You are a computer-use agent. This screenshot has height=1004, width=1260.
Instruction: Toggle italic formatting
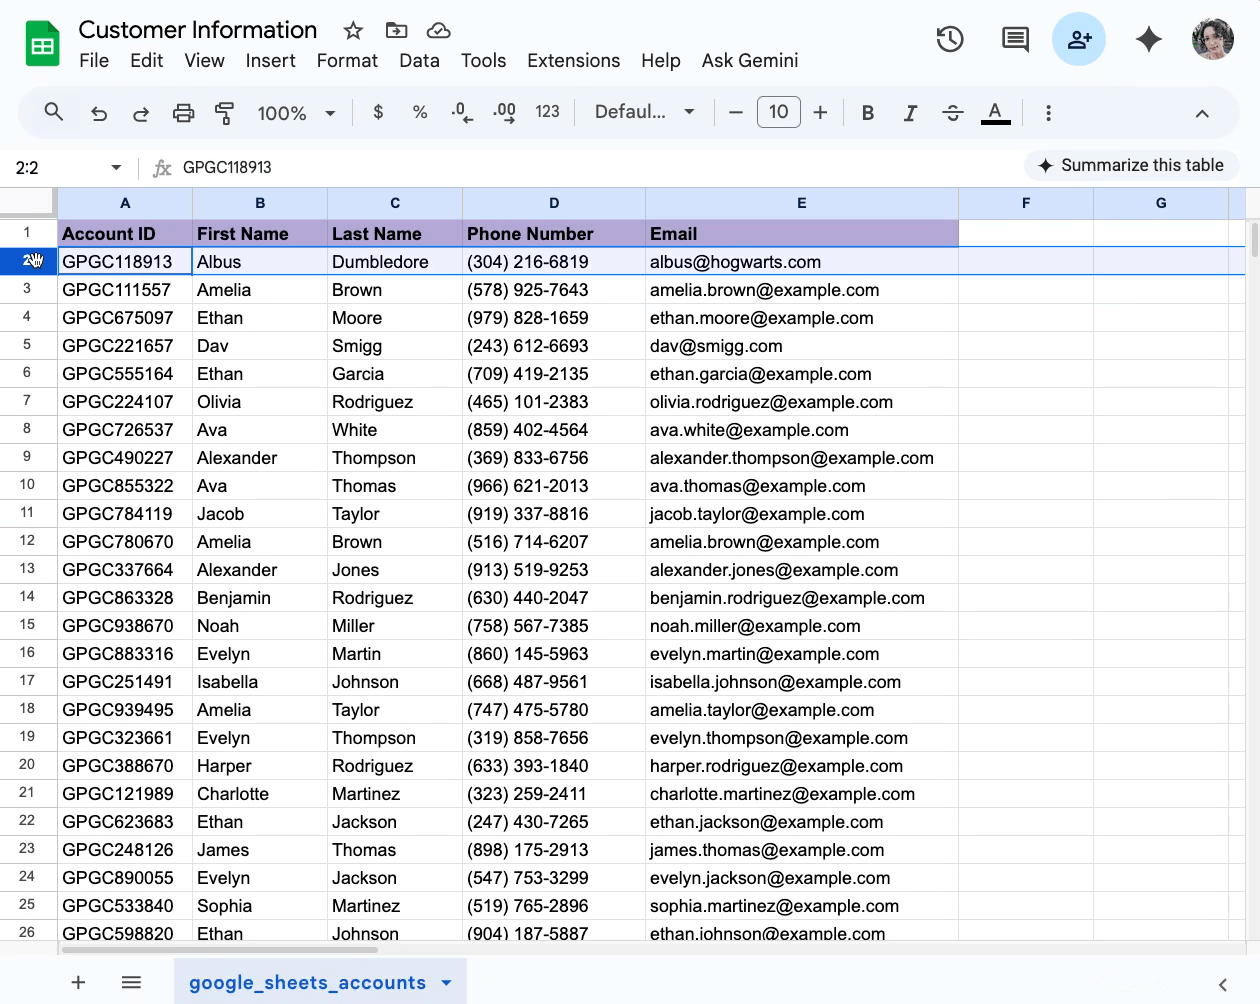910,112
